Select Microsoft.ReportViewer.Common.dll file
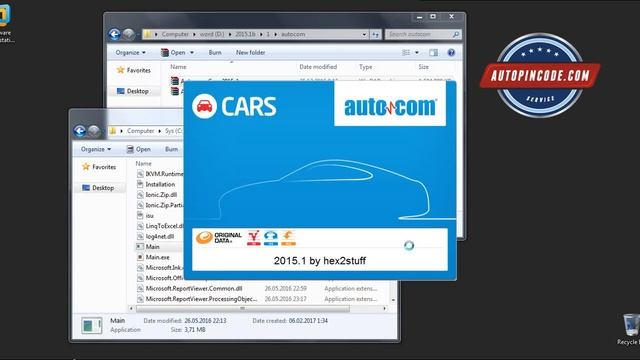640x360 pixels. click(x=194, y=288)
